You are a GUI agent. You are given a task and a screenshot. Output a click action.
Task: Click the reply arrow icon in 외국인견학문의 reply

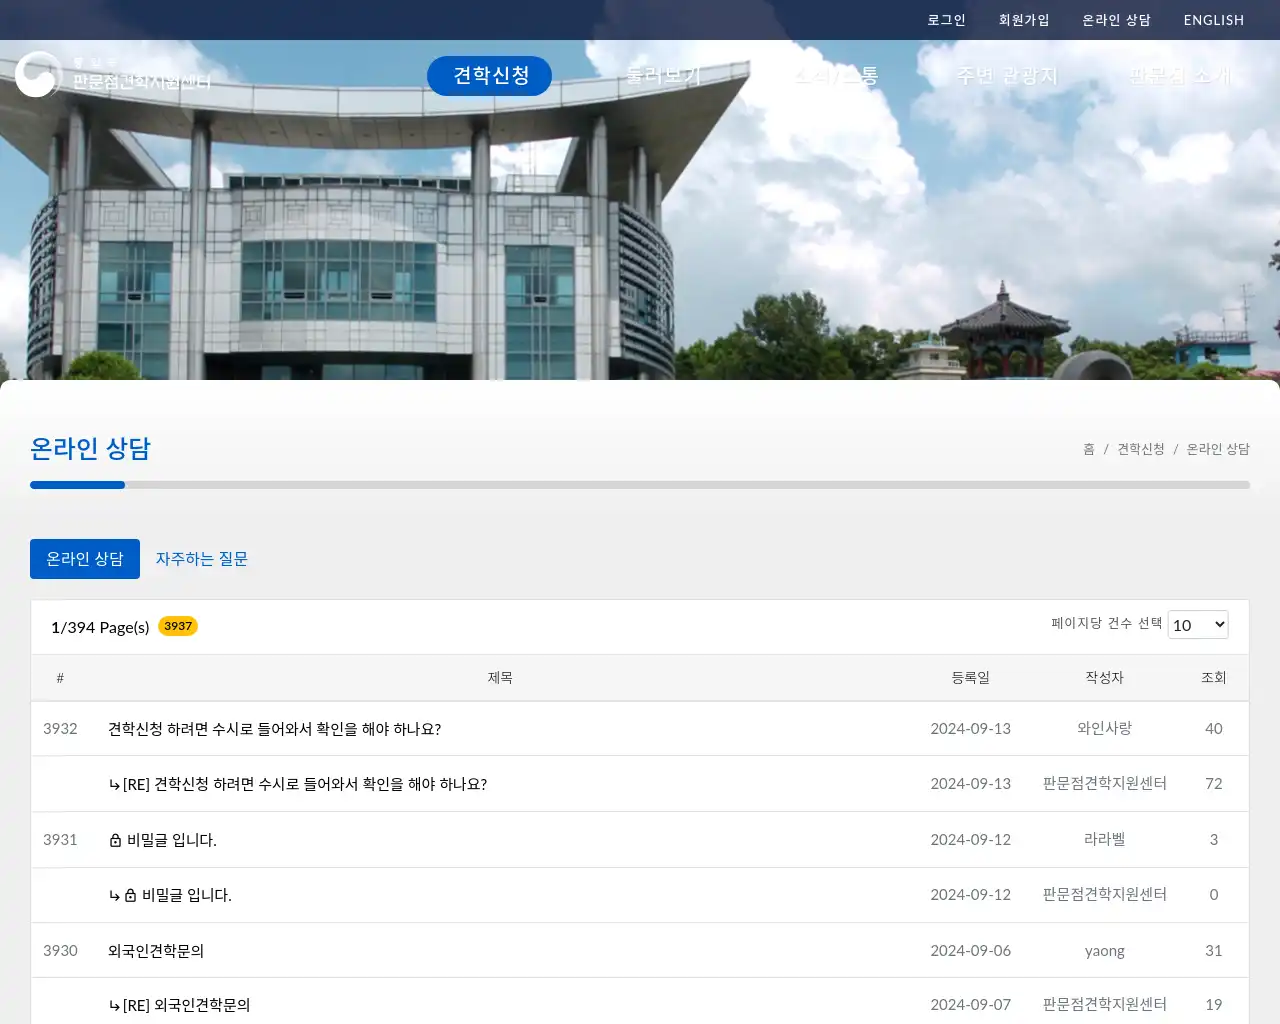pos(114,1006)
